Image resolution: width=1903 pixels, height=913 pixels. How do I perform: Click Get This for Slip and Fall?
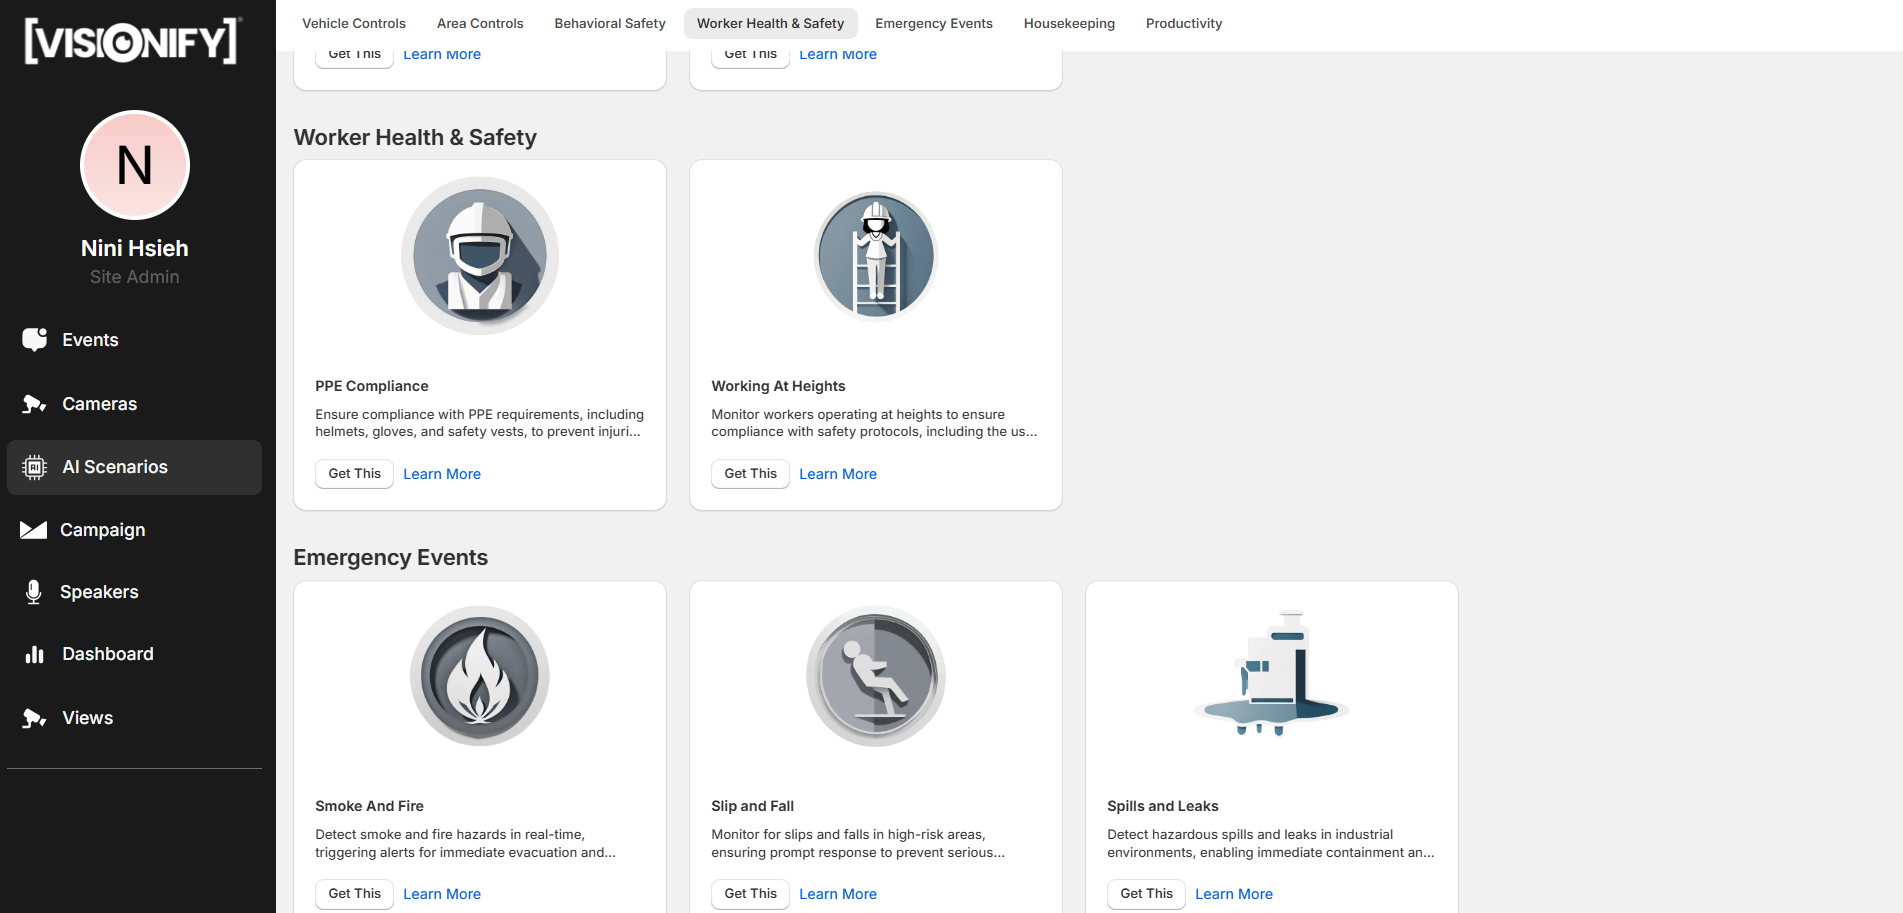click(750, 894)
